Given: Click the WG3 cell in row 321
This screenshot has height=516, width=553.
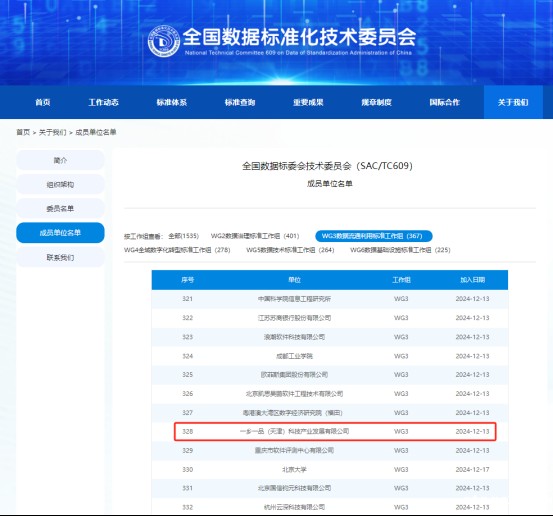Looking at the screenshot, I should [401, 299].
